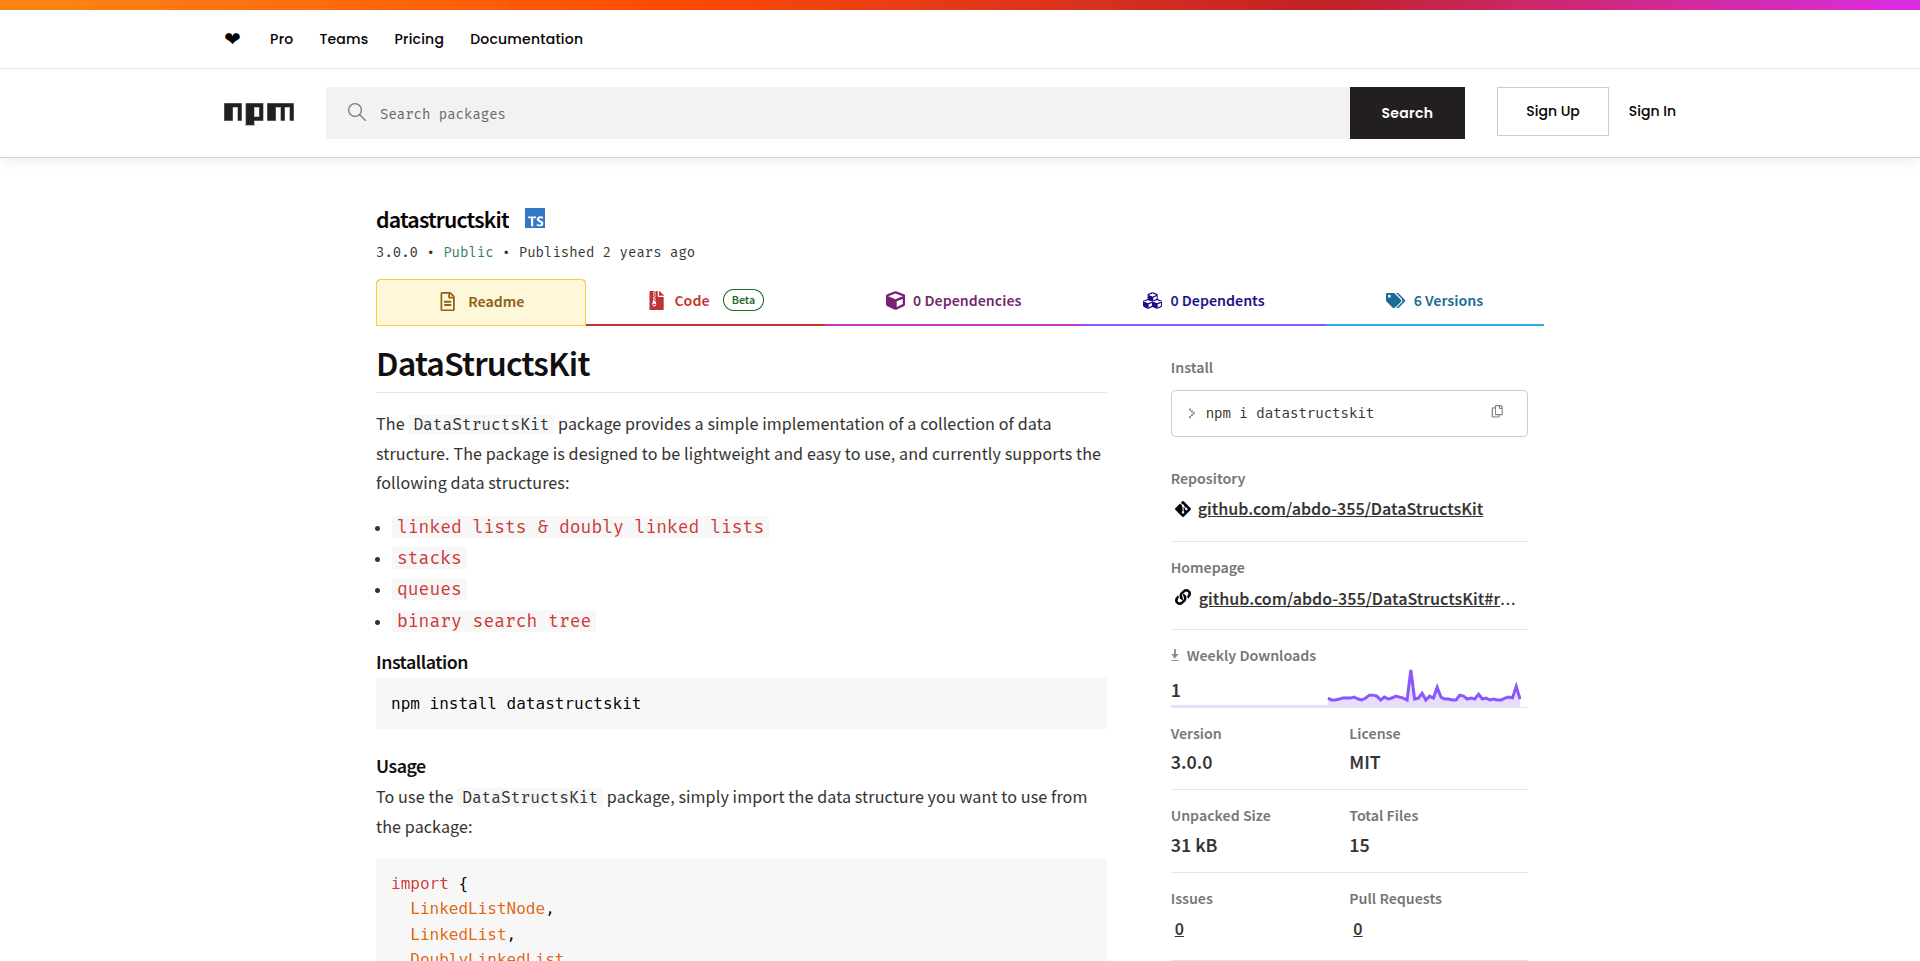Click the tag icon on the Versions tab
Image resolution: width=1920 pixels, height=961 pixels.
pyautogui.click(x=1392, y=300)
